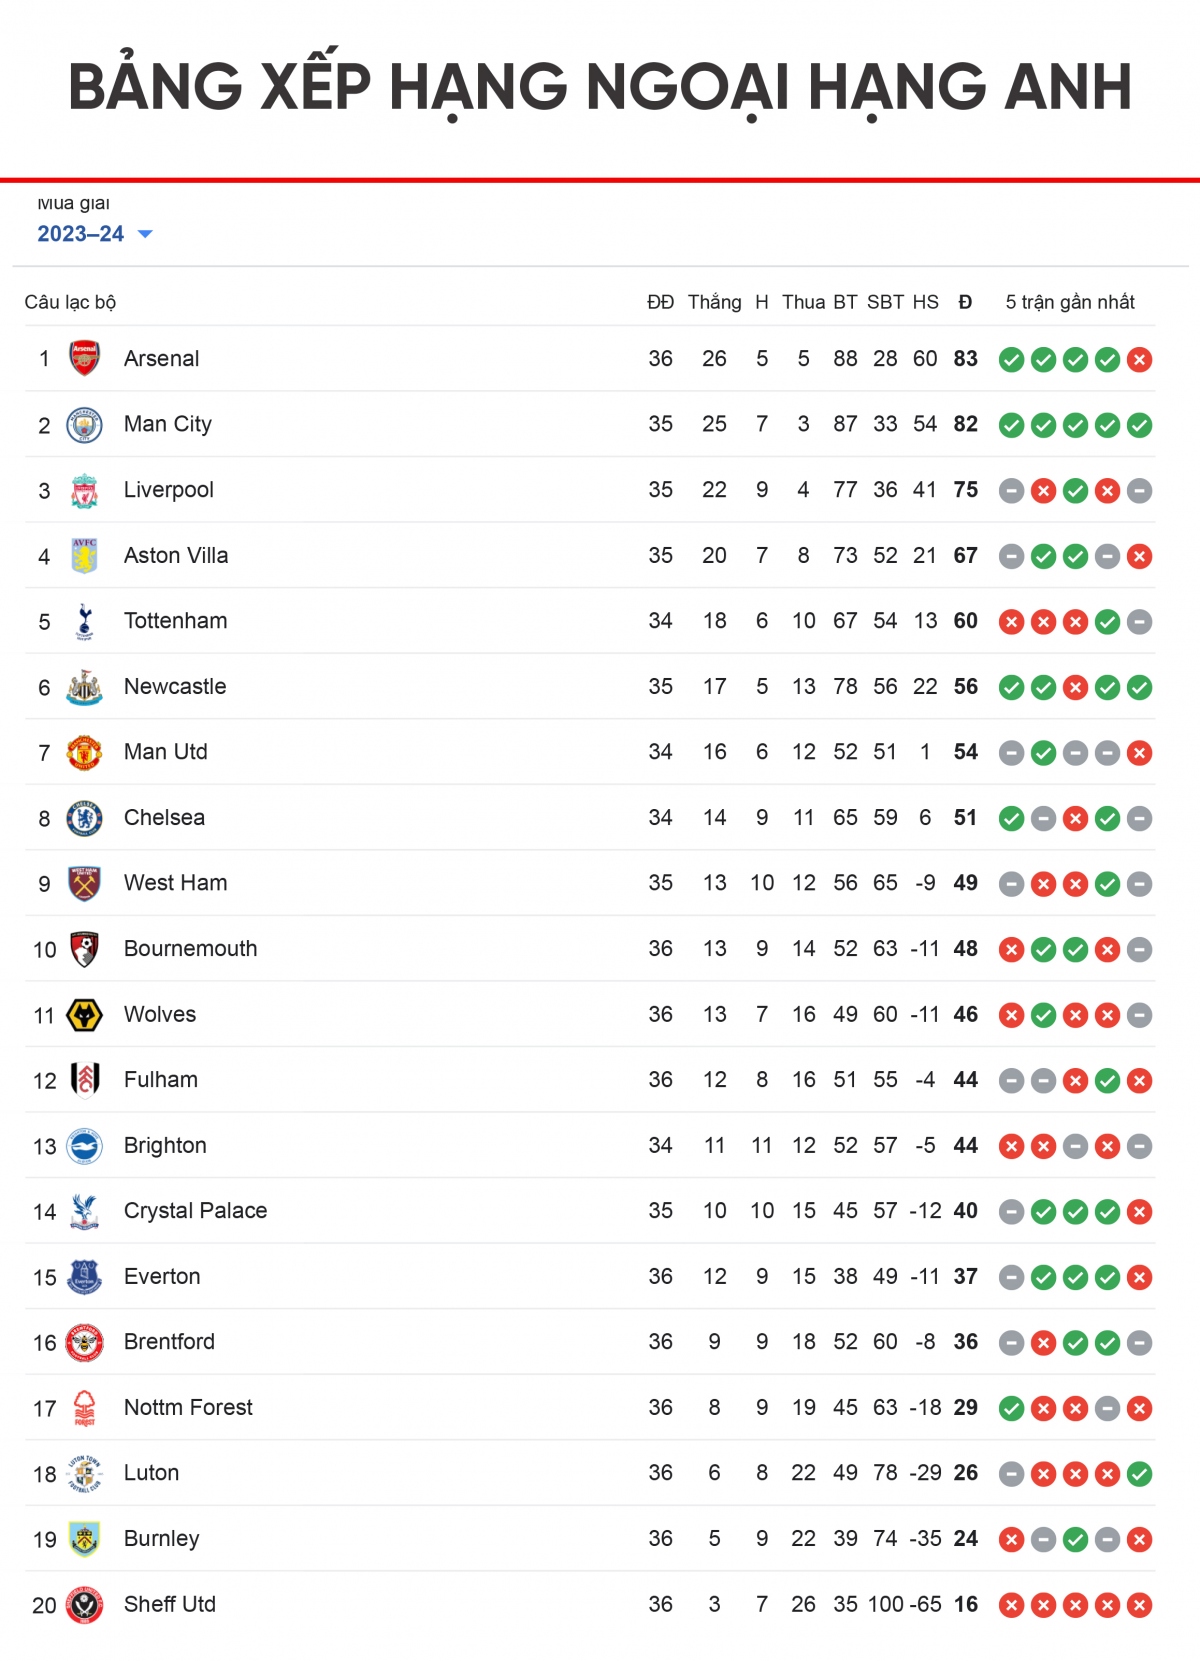The width and height of the screenshot is (1200, 1661).
Task: Click the Crystal Palace club logo
Action: (84, 1210)
